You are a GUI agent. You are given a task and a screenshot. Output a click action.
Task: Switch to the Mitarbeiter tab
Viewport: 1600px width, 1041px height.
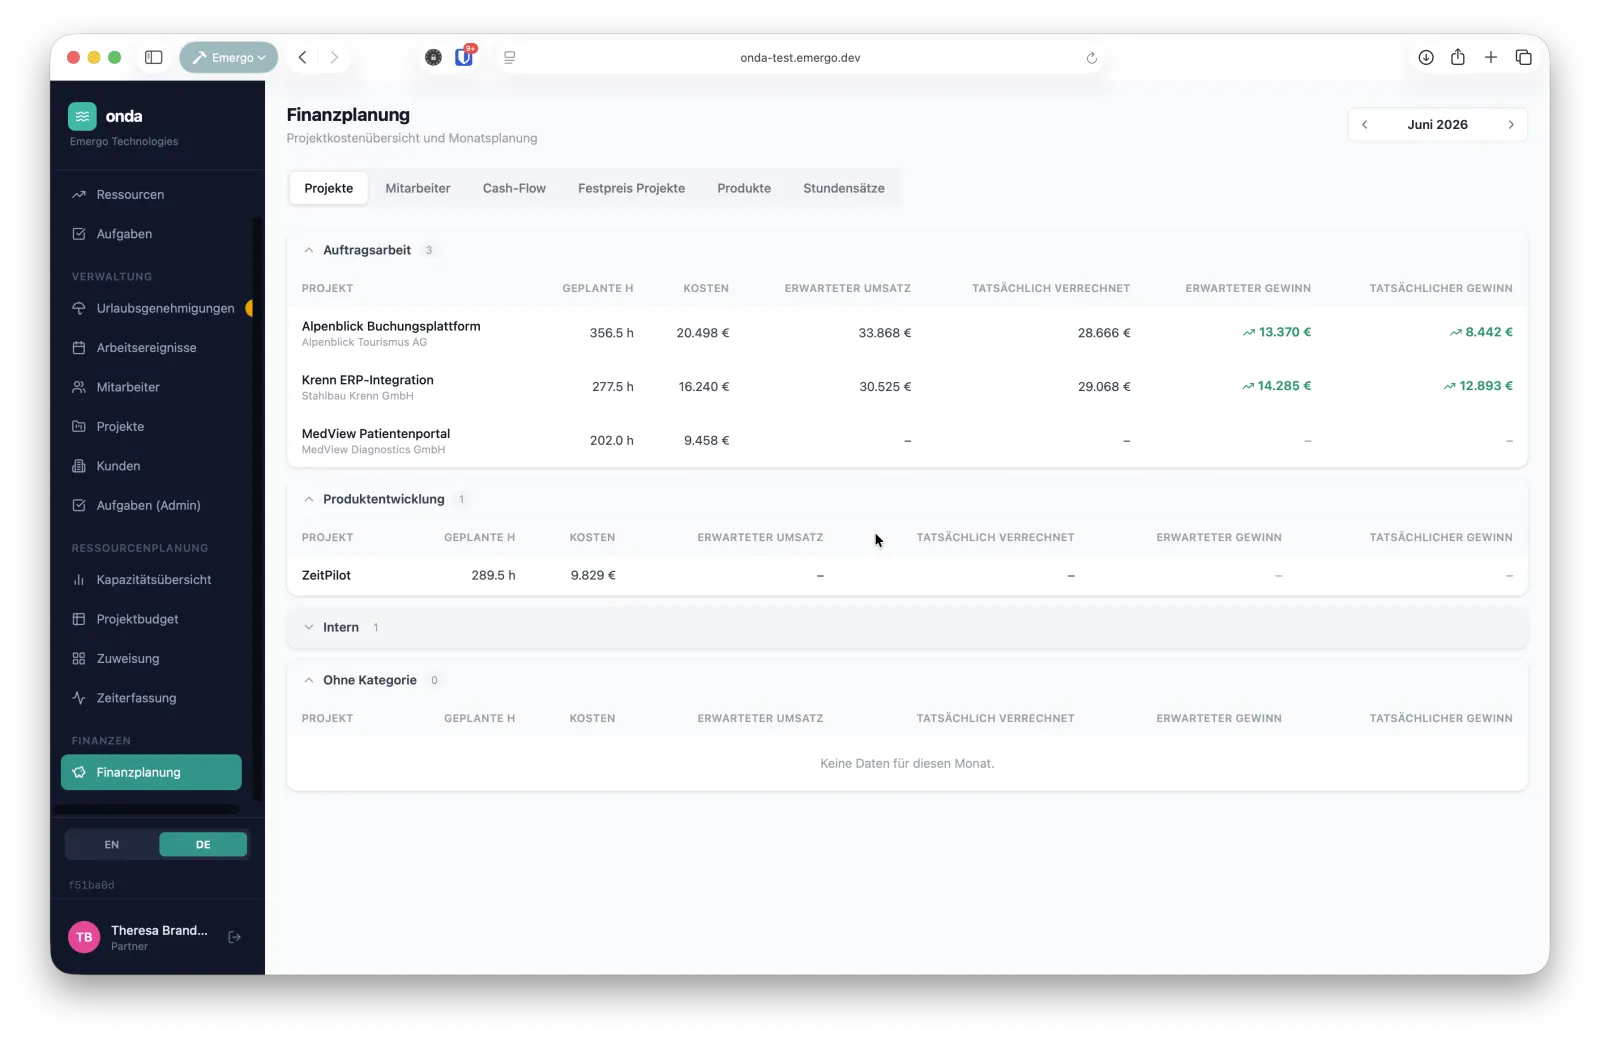coord(418,188)
